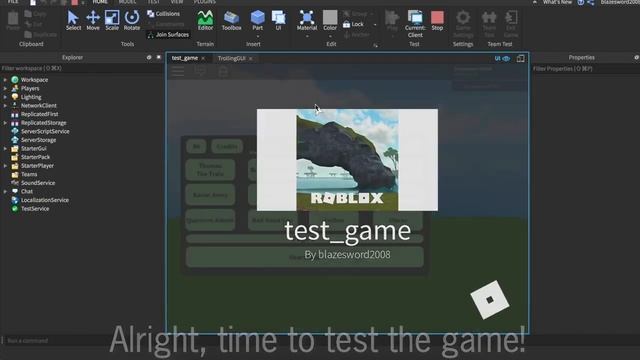Select ReplicatedFirst in Explorer

coord(40,114)
